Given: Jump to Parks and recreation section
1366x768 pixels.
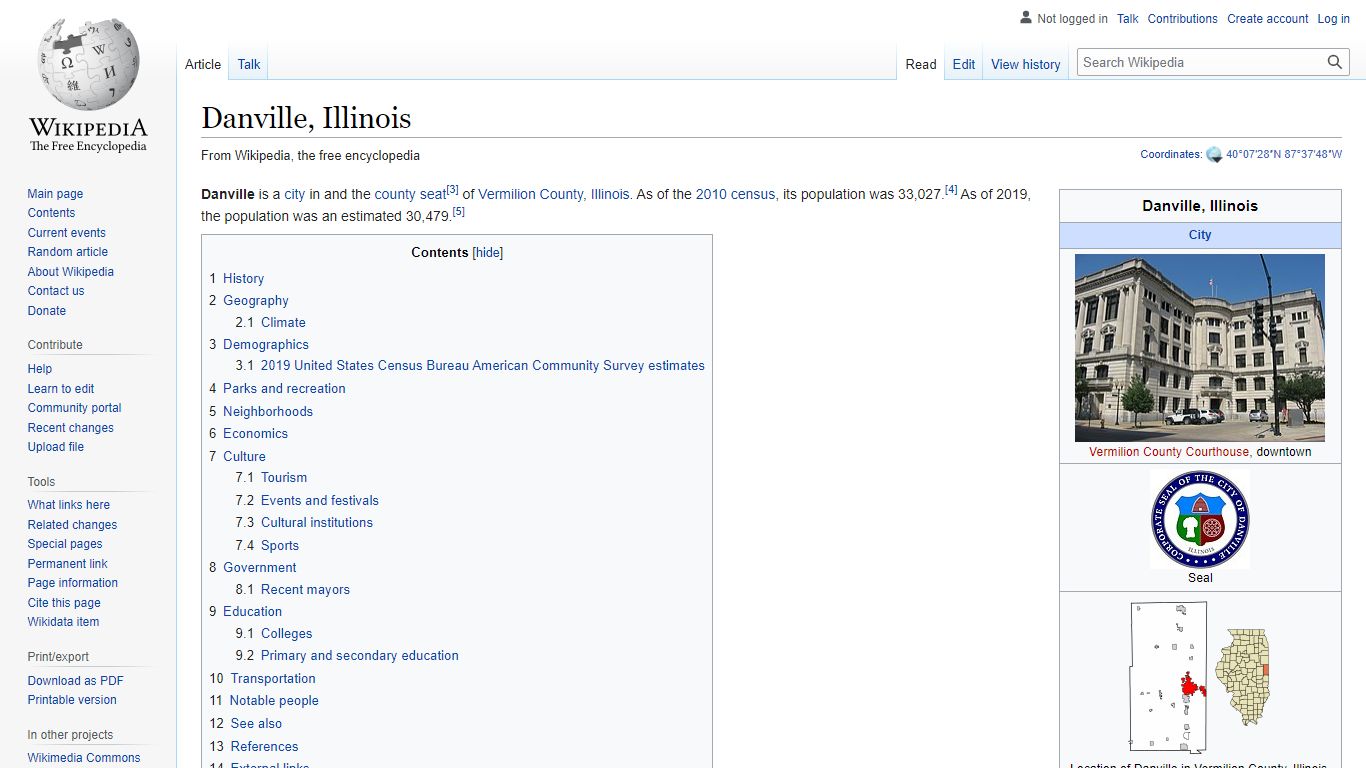Looking at the screenshot, I should click(x=284, y=388).
